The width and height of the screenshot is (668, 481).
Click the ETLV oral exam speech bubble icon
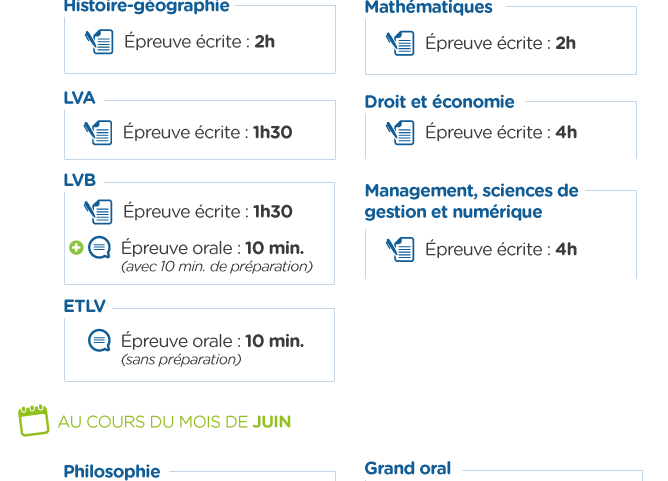tap(99, 340)
